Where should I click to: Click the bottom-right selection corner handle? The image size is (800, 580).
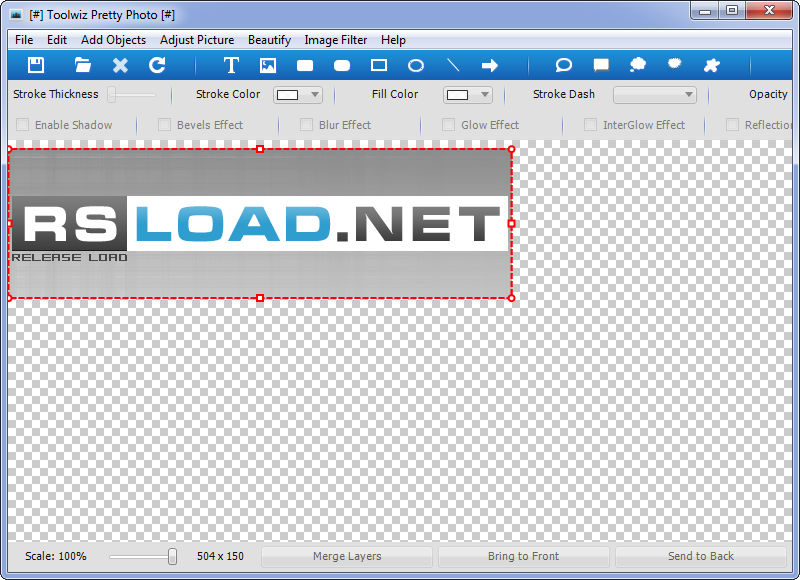tap(512, 298)
